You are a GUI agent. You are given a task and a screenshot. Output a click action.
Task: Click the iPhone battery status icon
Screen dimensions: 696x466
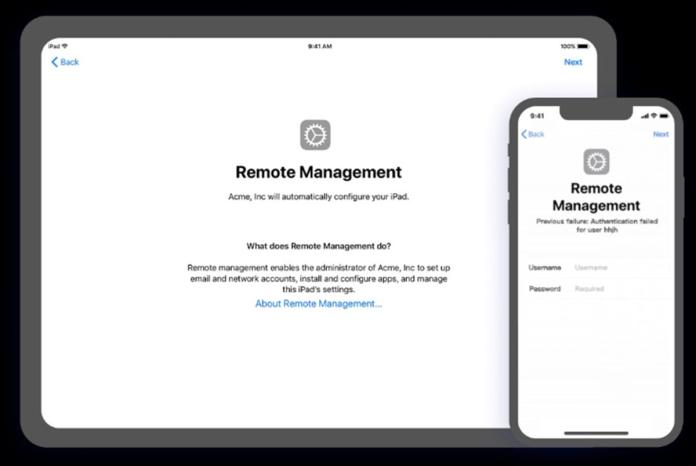click(664, 116)
